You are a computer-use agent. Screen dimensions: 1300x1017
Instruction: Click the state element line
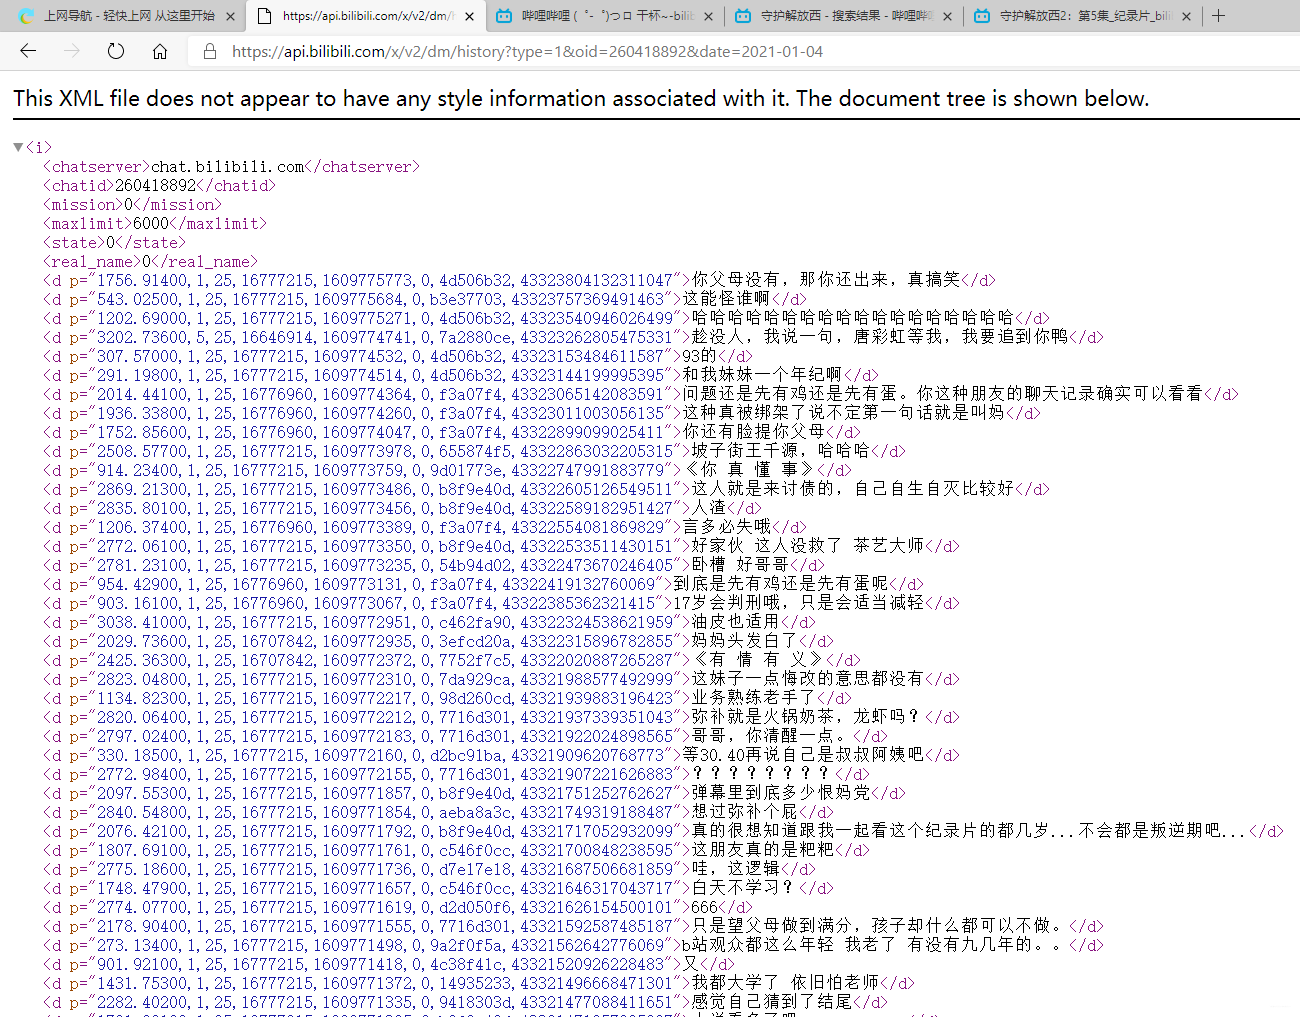click(114, 243)
